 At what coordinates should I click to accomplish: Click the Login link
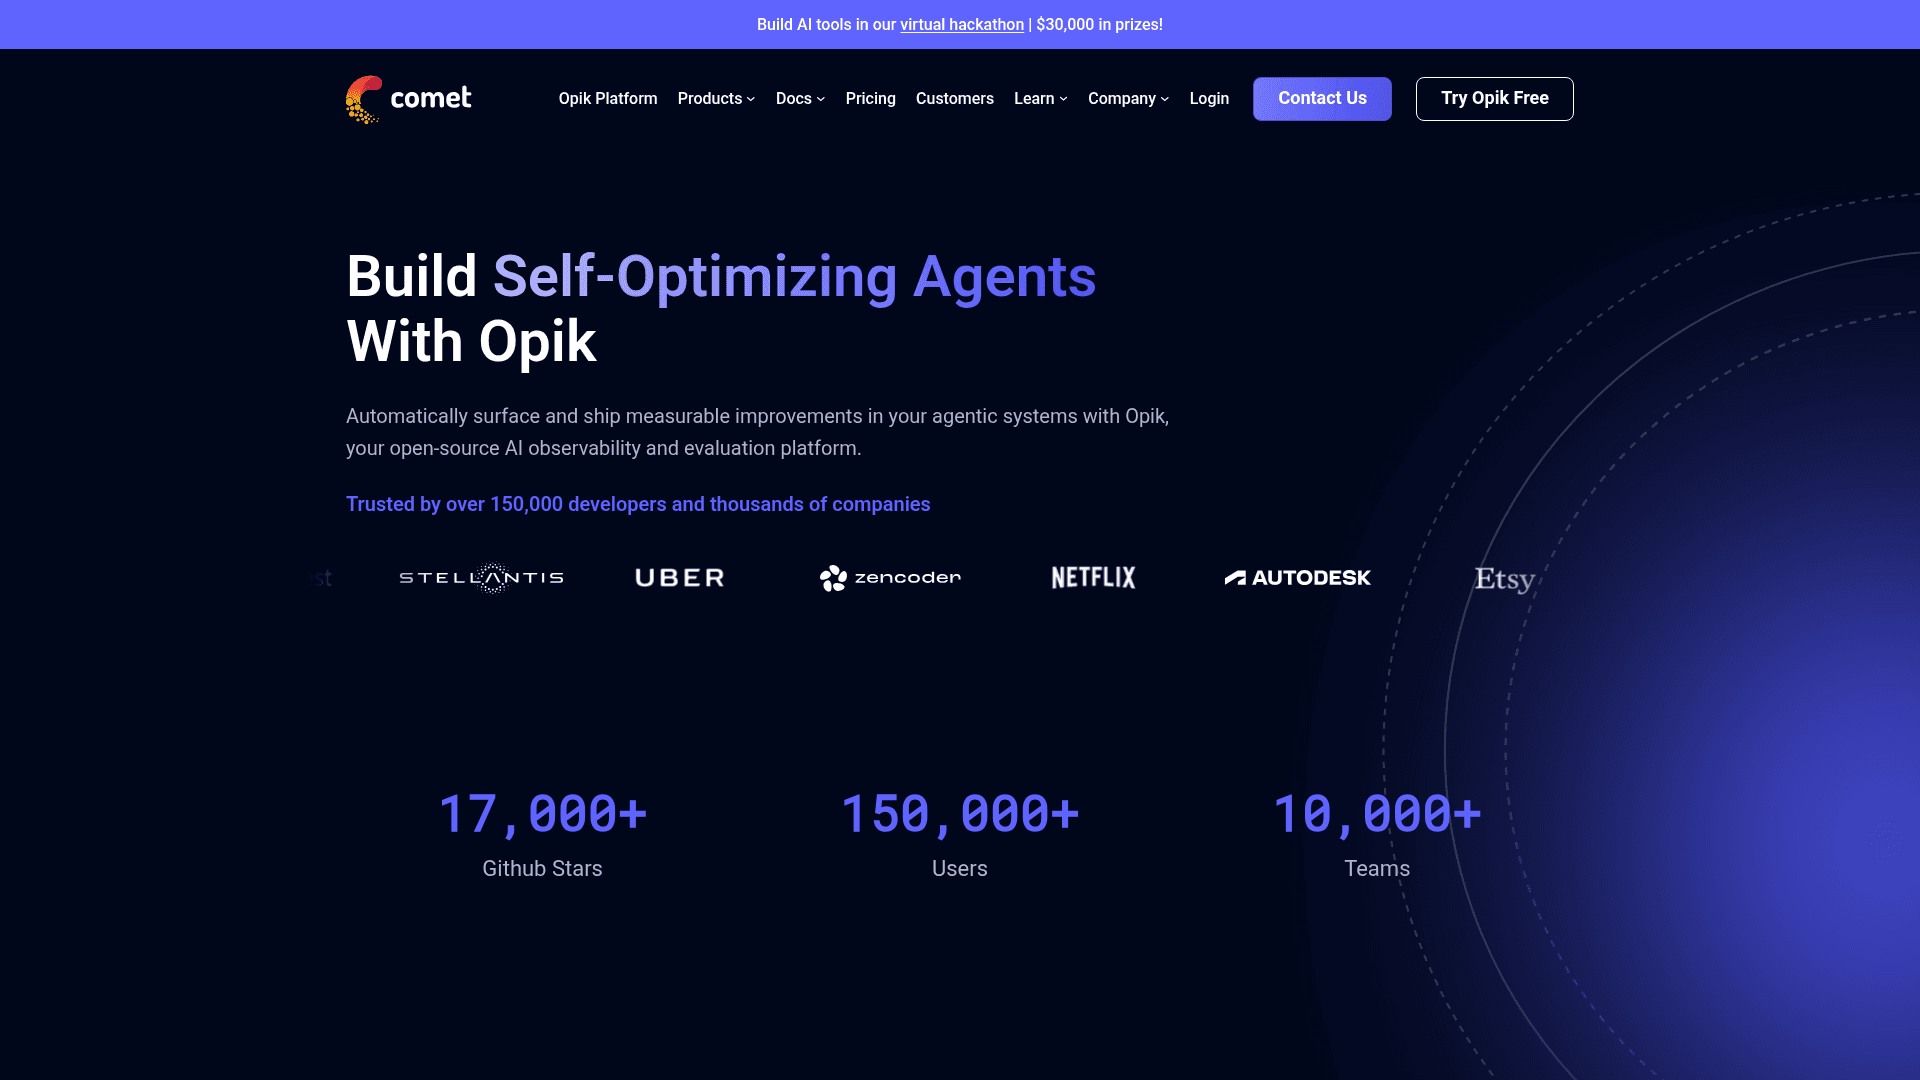[x=1209, y=98]
